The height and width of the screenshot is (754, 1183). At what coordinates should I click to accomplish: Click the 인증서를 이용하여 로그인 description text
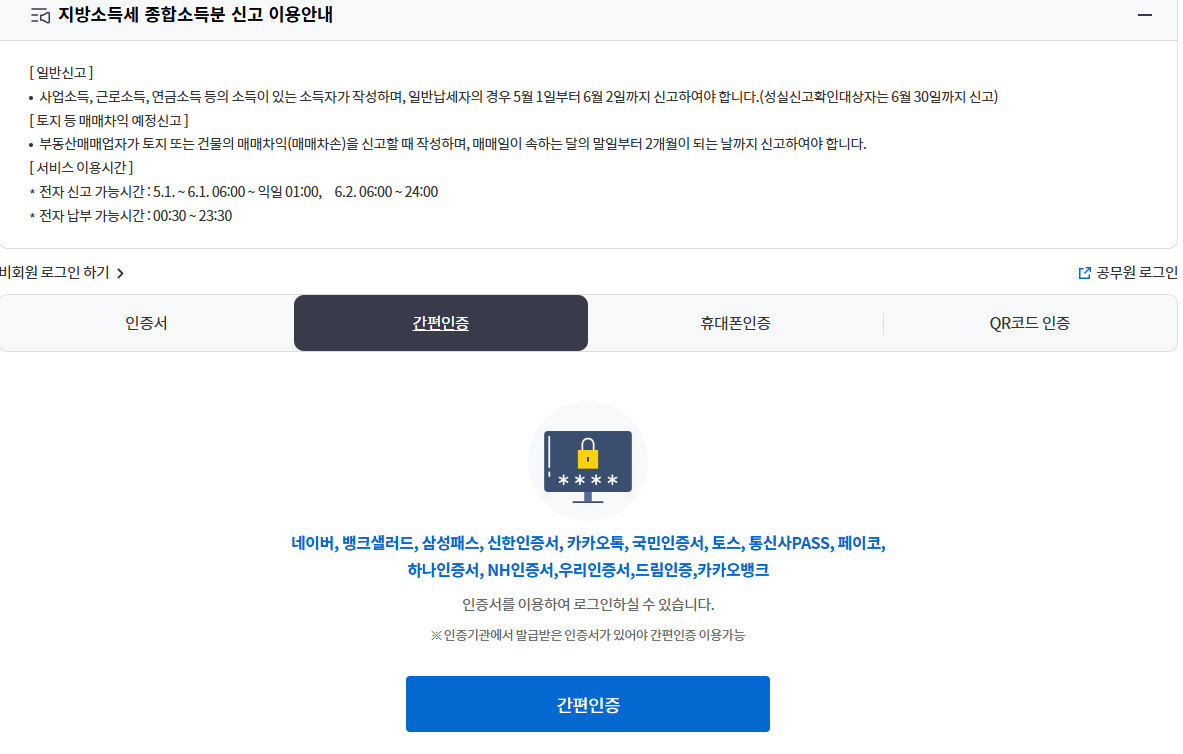tap(588, 605)
